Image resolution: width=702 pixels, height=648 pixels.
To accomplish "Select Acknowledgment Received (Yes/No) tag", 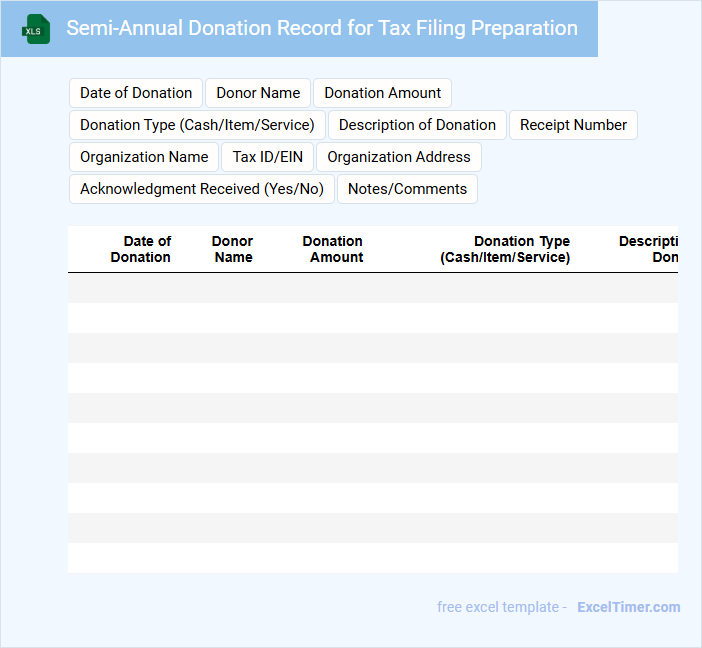I will [x=201, y=189].
